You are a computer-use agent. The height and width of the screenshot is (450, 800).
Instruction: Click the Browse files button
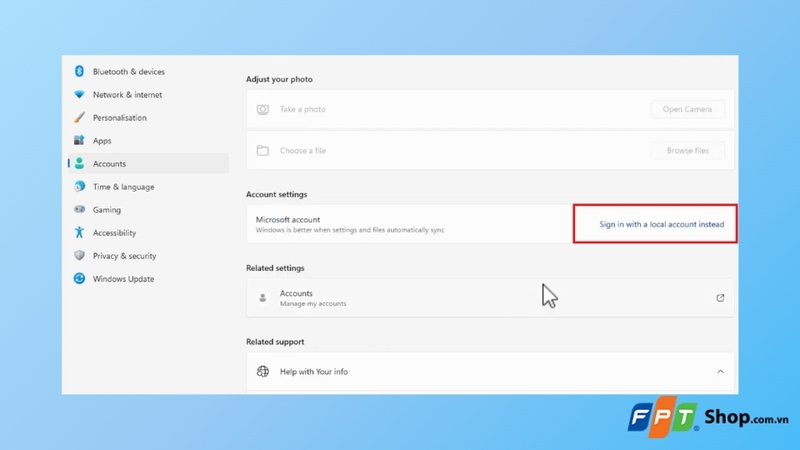pos(687,151)
